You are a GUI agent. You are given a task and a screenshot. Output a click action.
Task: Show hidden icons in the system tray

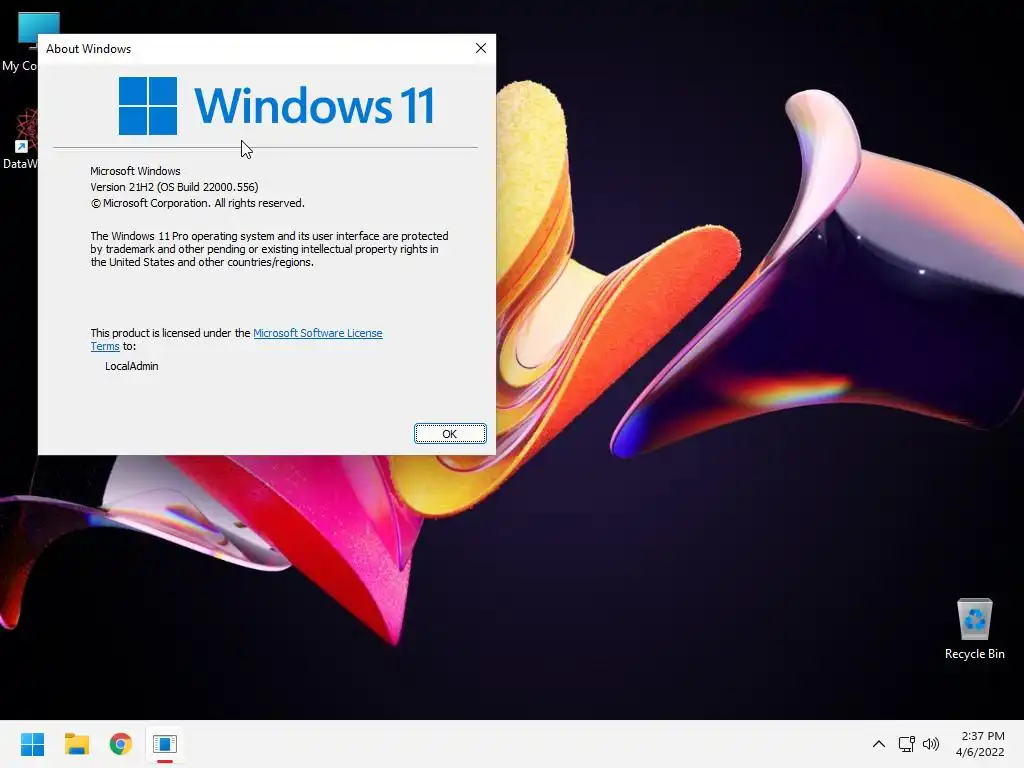point(878,744)
